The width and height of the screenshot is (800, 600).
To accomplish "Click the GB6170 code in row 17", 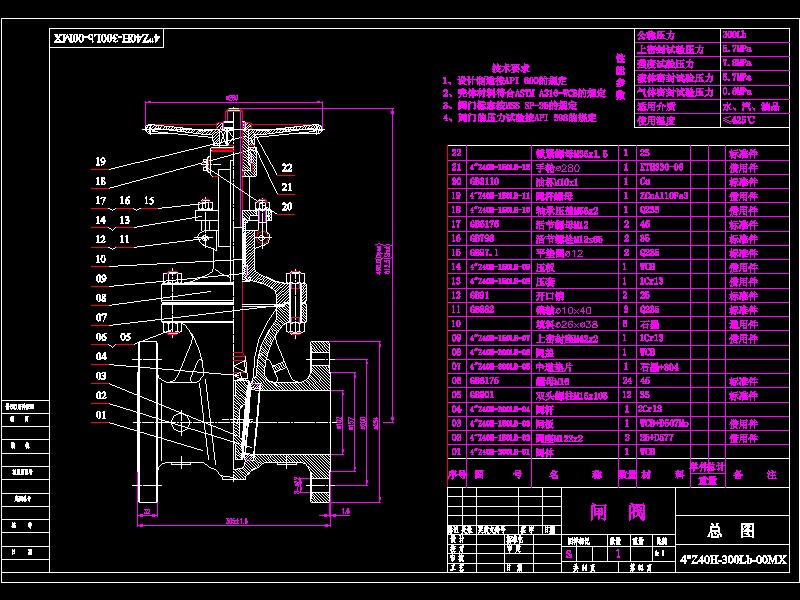I will 484,225.
